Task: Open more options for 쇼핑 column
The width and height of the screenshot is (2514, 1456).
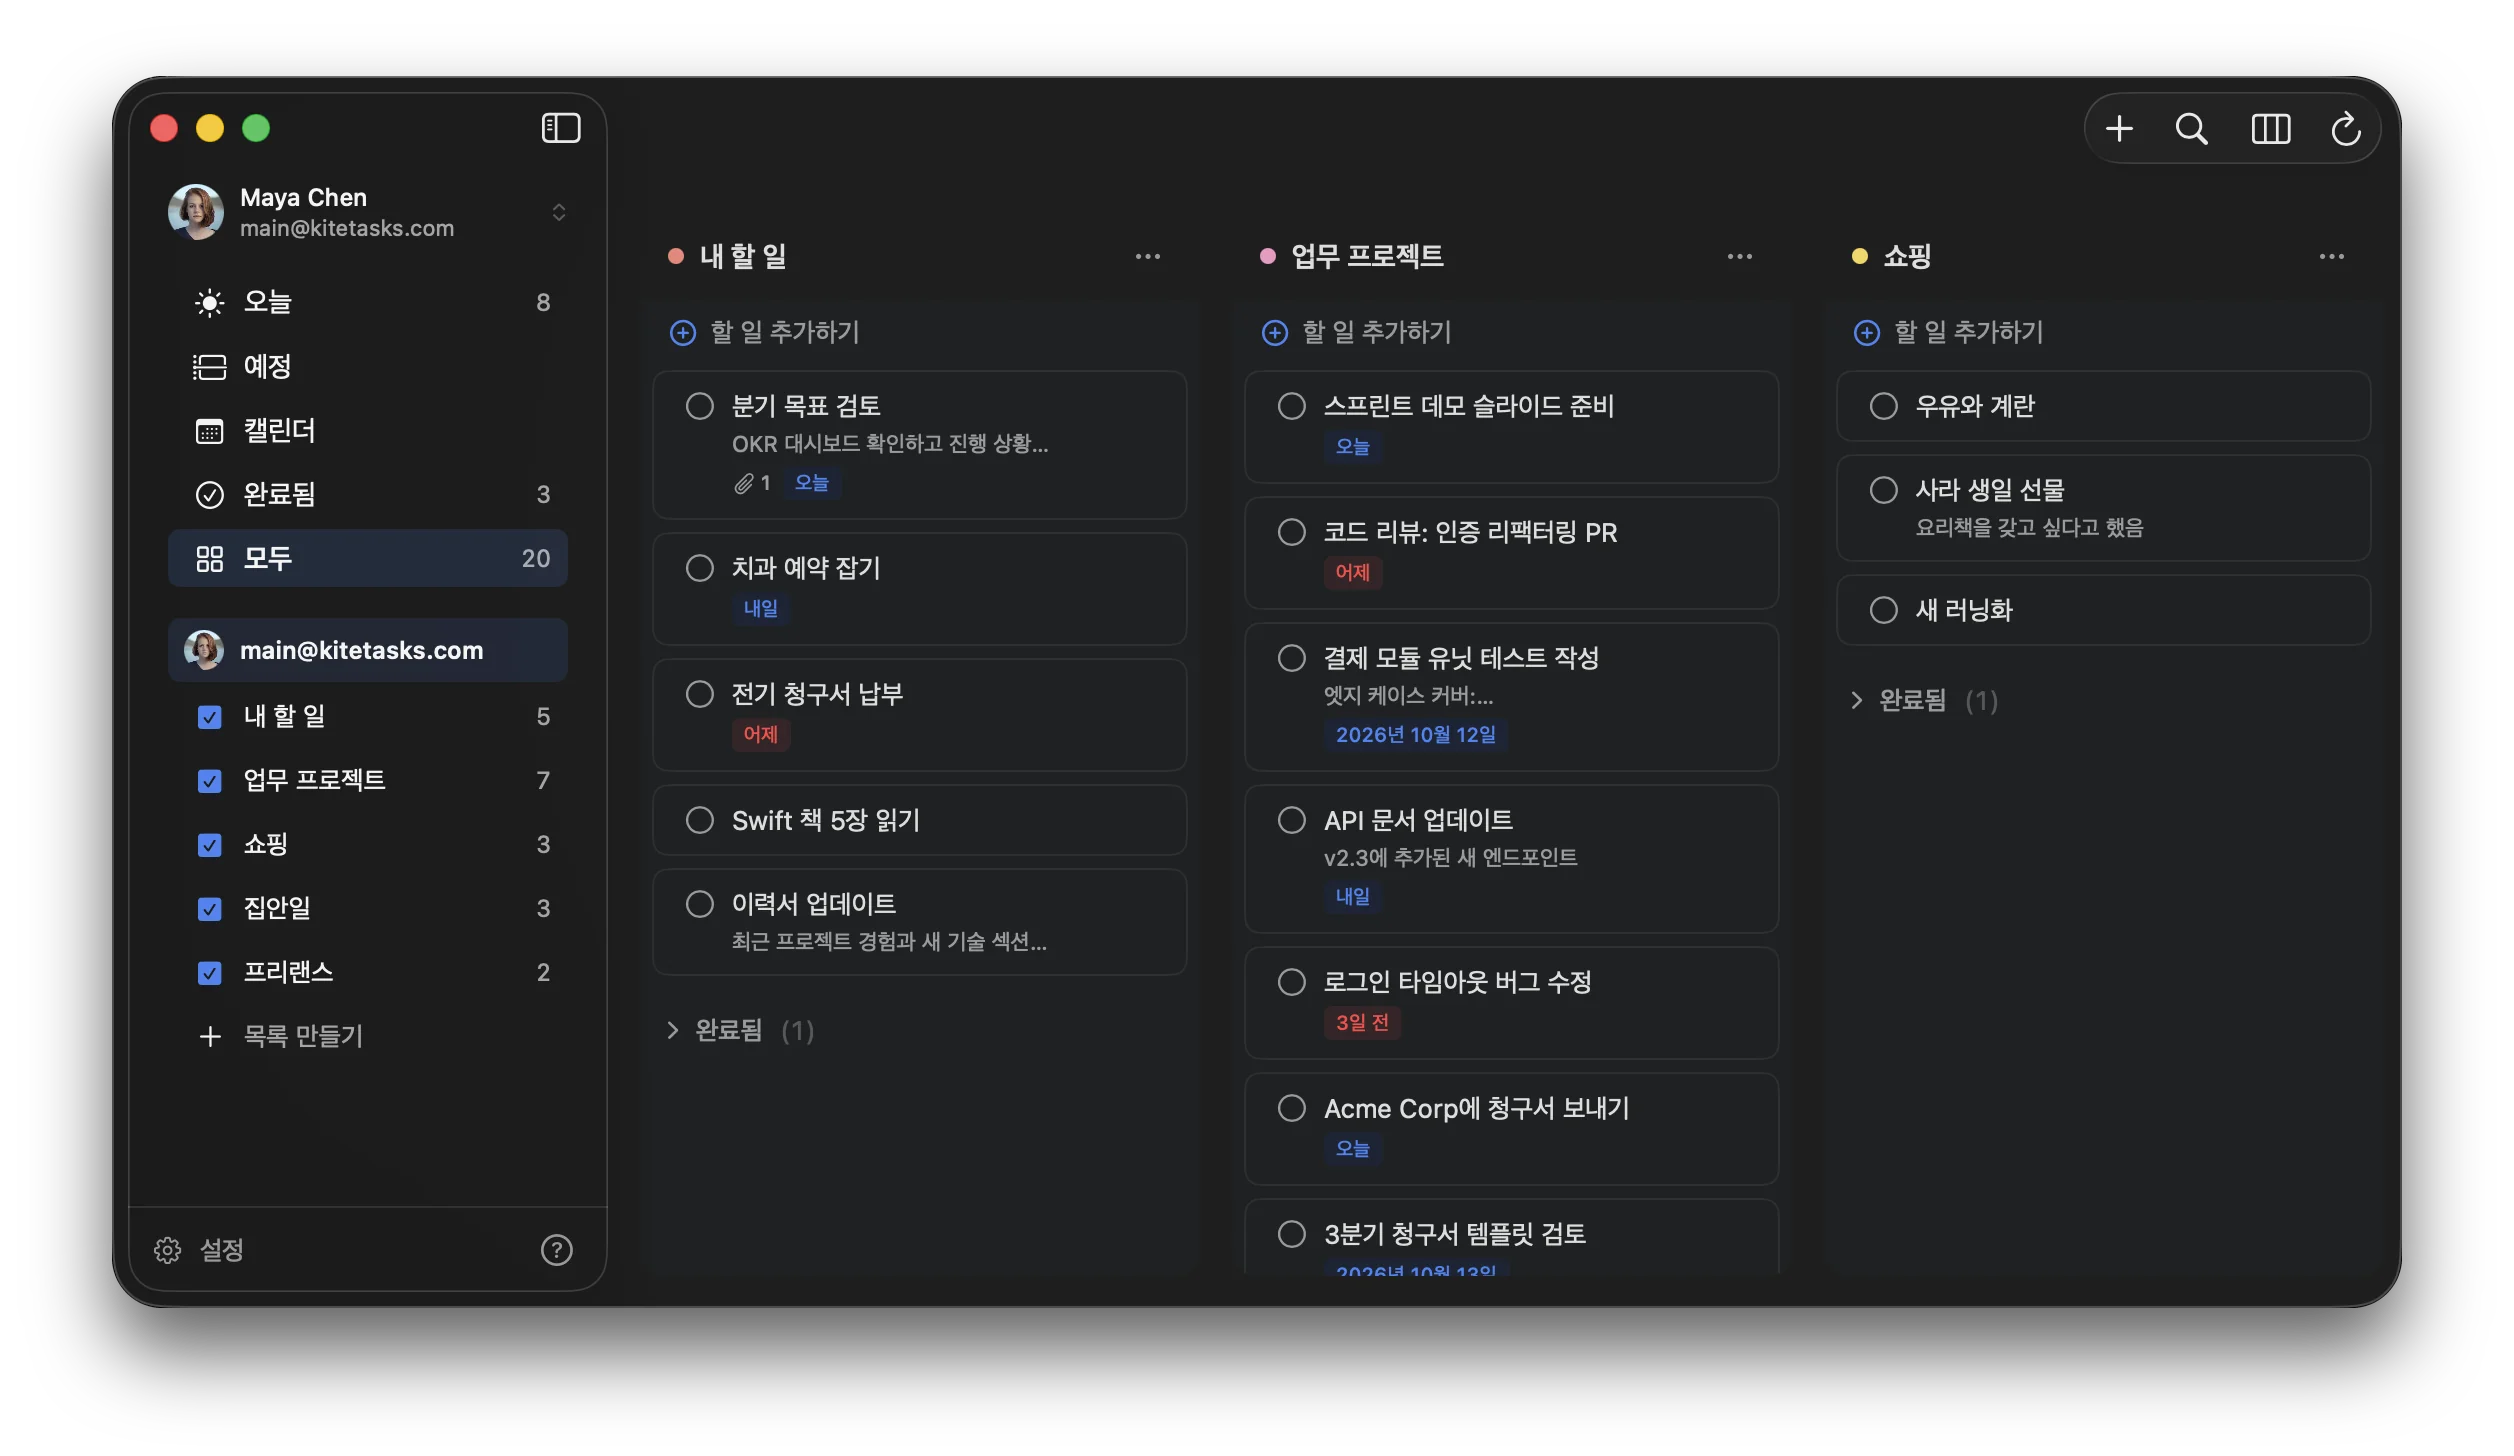Action: [x=2332, y=257]
